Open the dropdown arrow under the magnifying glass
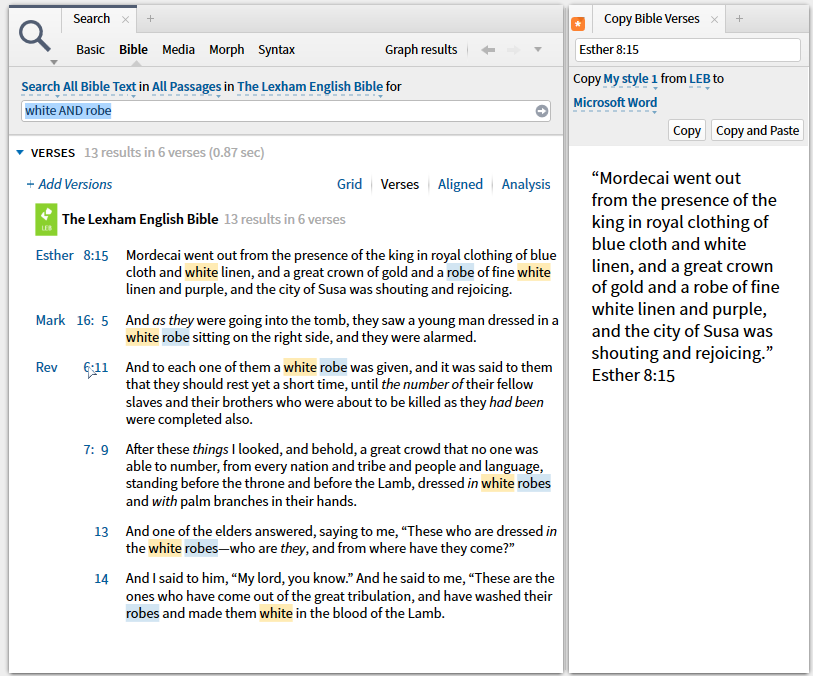This screenshot has height=676, width=813. coord(53,62)
